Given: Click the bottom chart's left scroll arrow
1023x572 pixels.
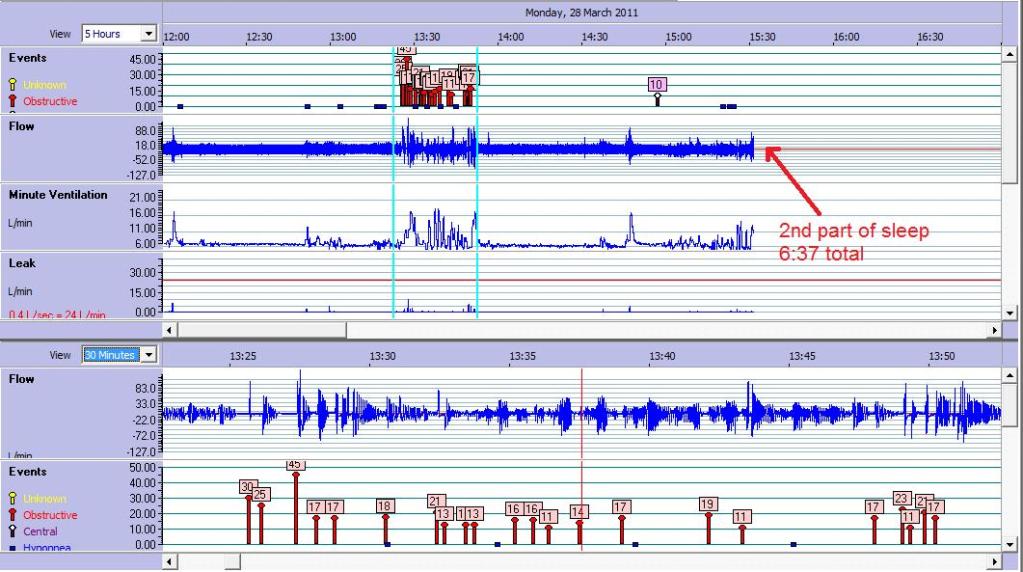Looking at the screenshot, I should [169, 562].
